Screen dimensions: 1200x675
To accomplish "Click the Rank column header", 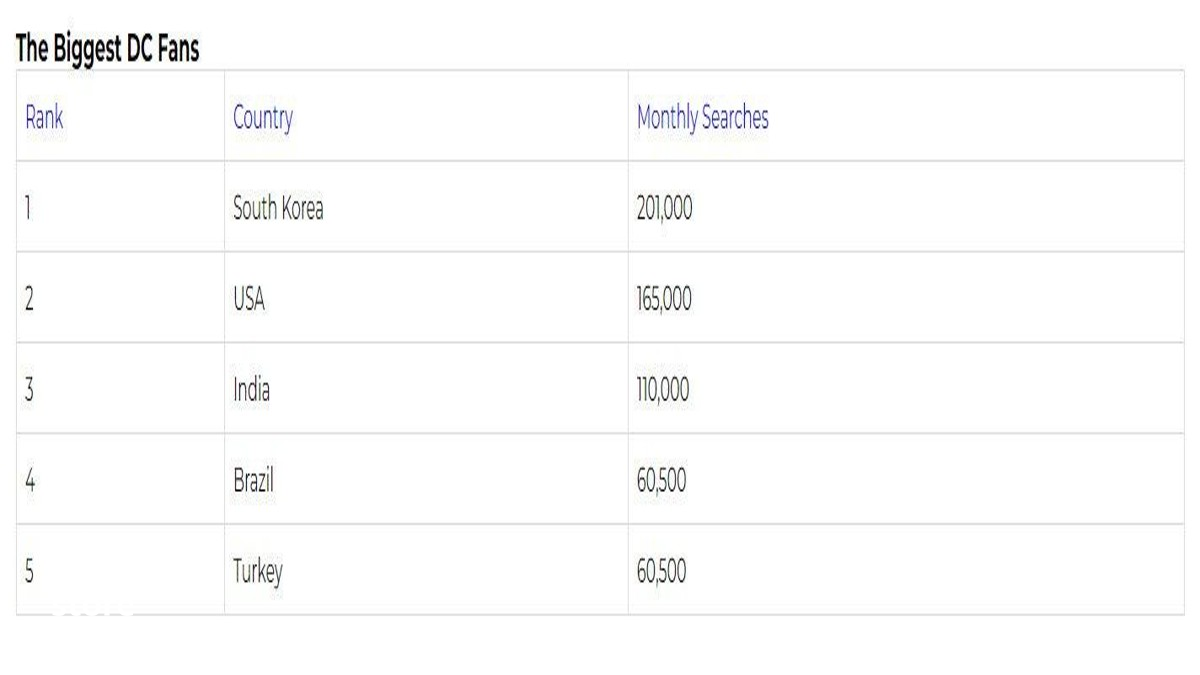I will 44,118.
